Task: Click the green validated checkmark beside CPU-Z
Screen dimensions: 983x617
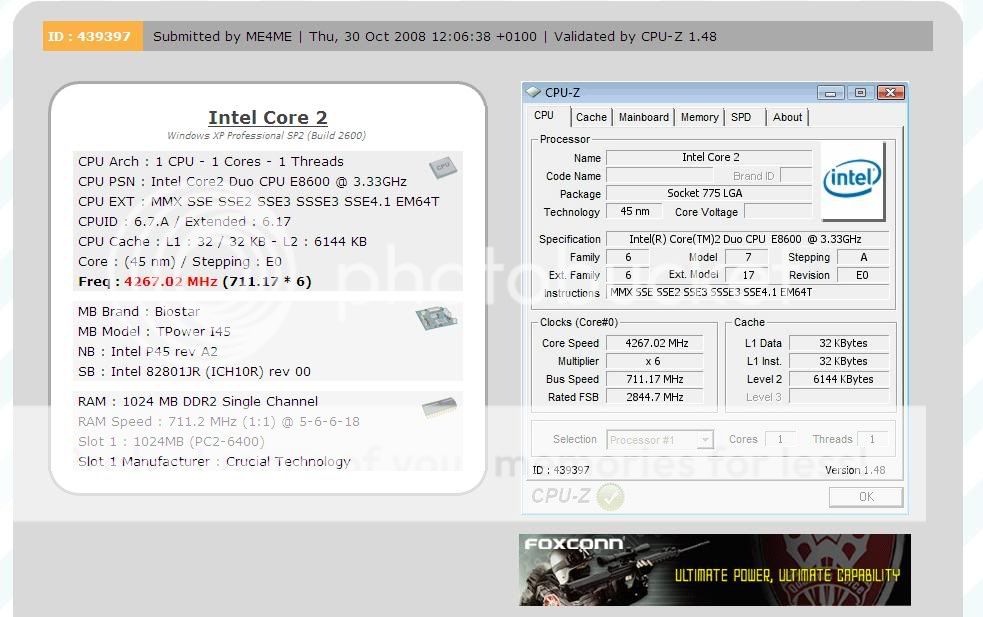Action: [x=610, y=497]
